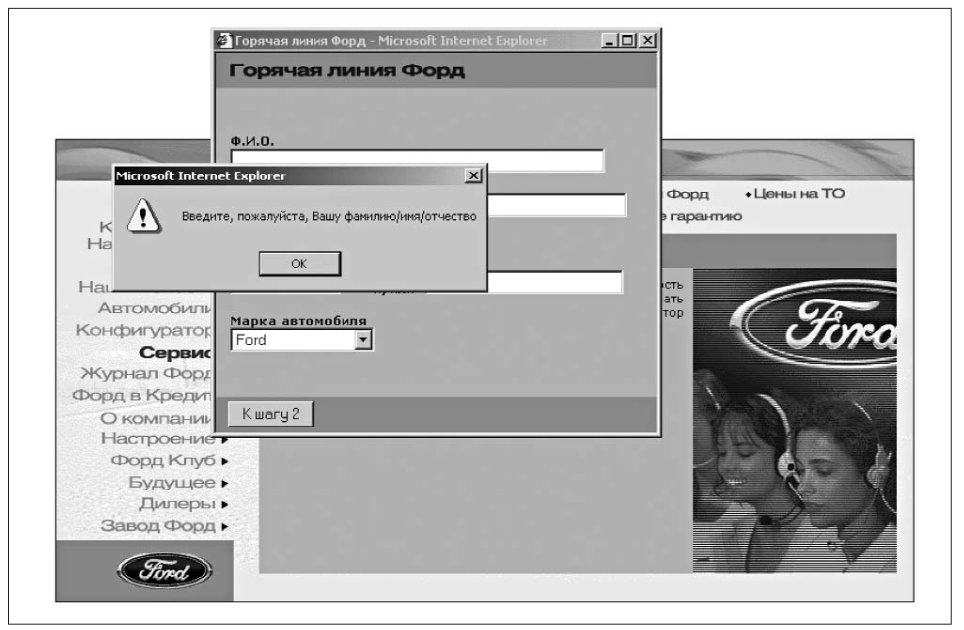
Task: Maximize the Горячая линия Форд window
Action: click(627, 41)
